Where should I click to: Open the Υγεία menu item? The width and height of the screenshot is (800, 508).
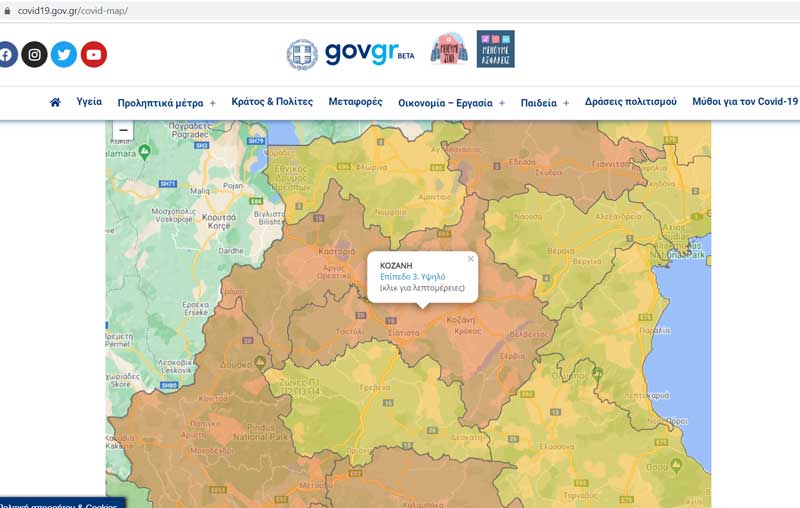coord(89,101)
